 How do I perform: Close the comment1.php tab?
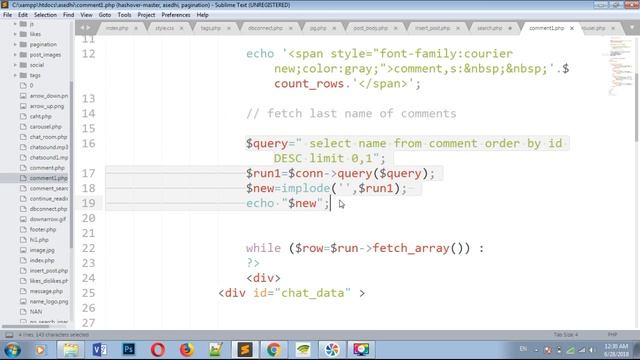(572, 28)
